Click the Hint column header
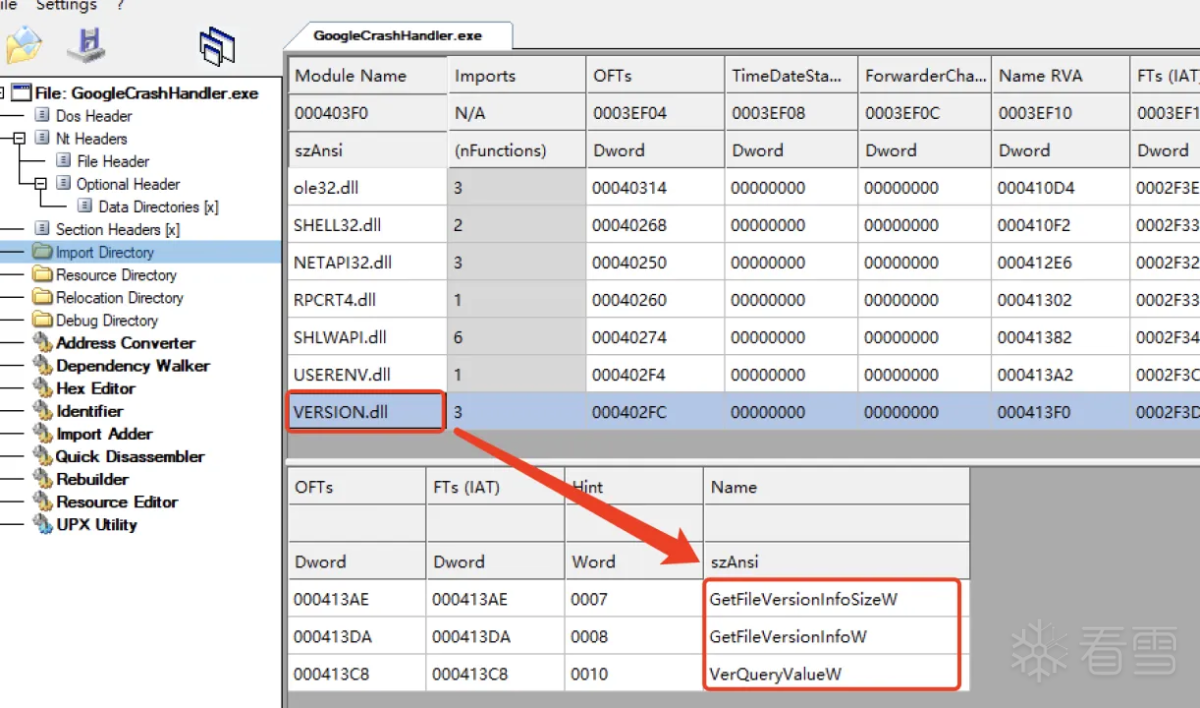The image size is (1200, 708). coord(634,487)
